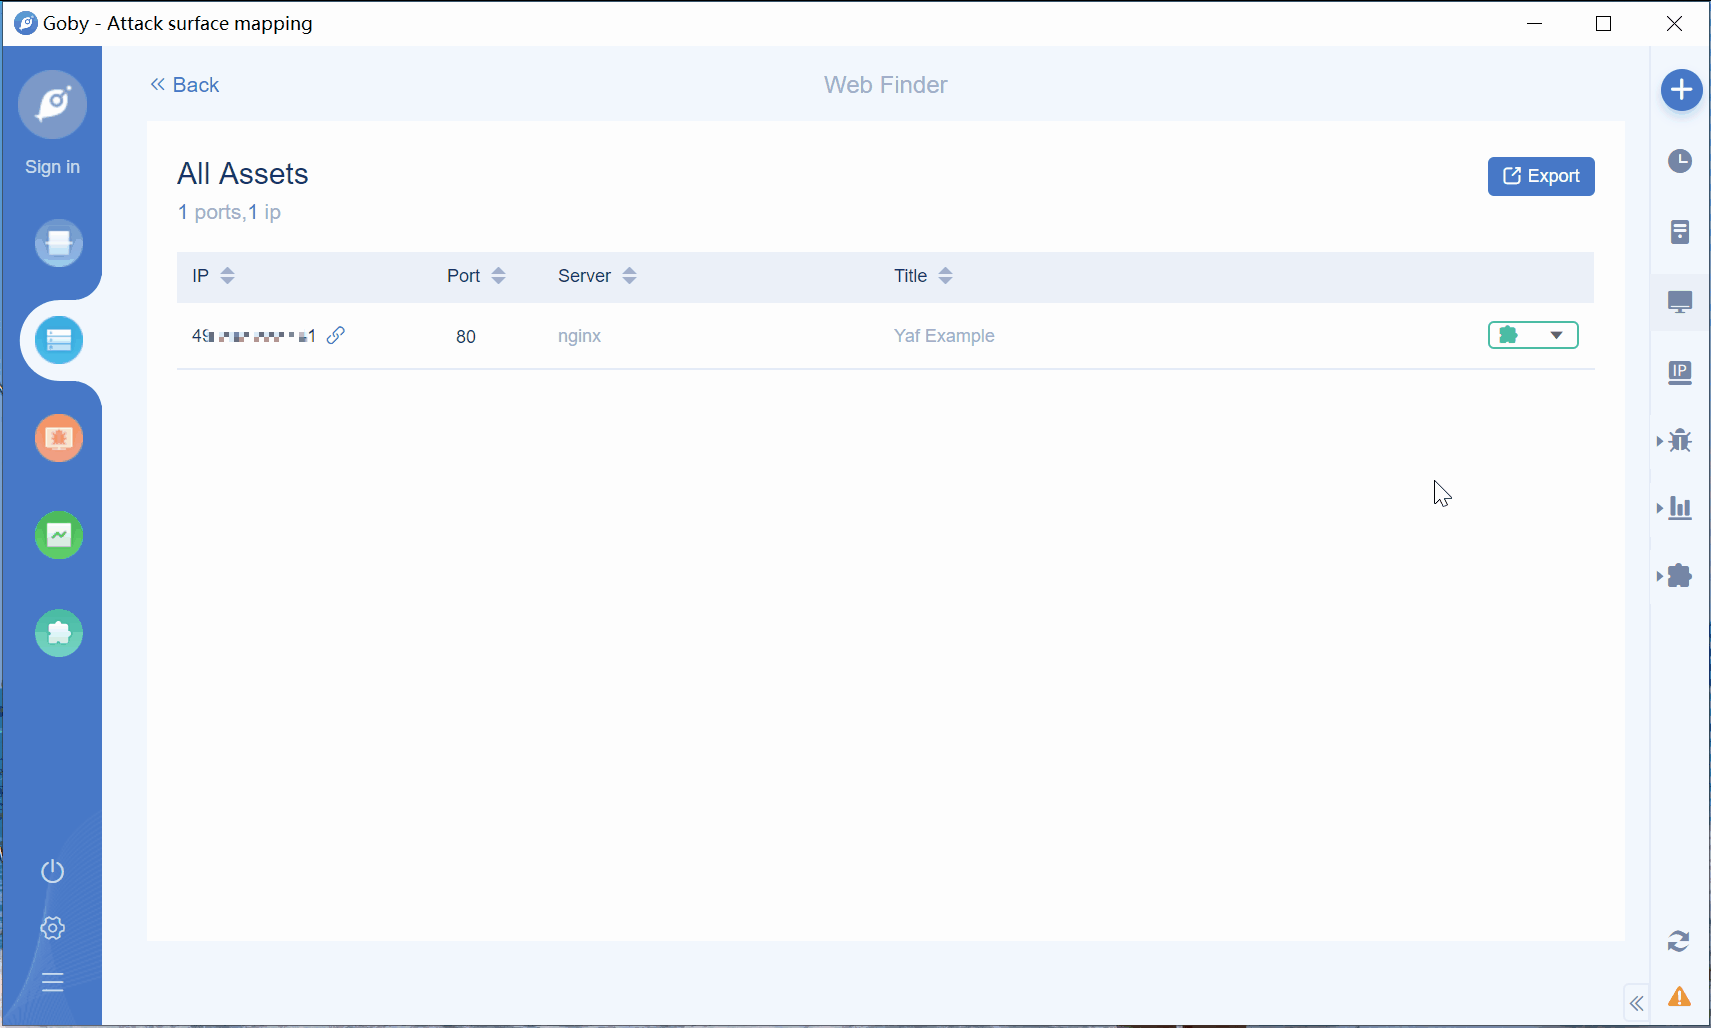Click the Yaf Example title cell

point(944,336)
